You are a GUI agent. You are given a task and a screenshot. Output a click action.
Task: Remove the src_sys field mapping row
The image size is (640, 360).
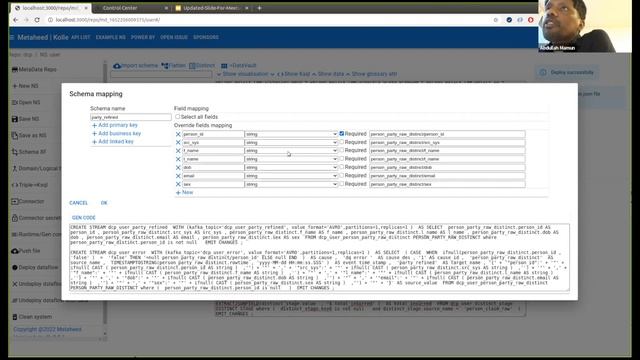click(178, 142)
